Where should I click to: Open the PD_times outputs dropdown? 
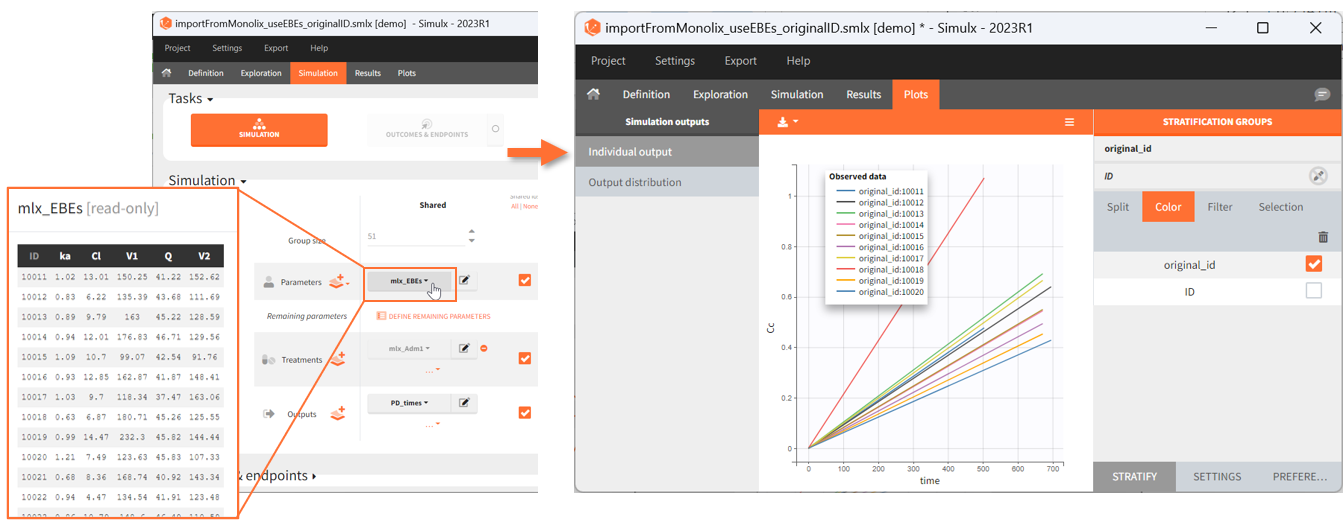(x=410, y=403)
